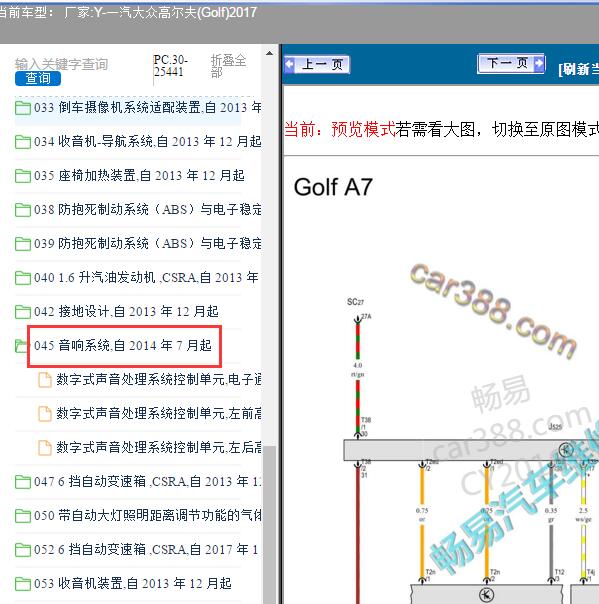Open folder icon for 053 收音机装置
This screenshot has height=604, width=599.
coord(23,584)
